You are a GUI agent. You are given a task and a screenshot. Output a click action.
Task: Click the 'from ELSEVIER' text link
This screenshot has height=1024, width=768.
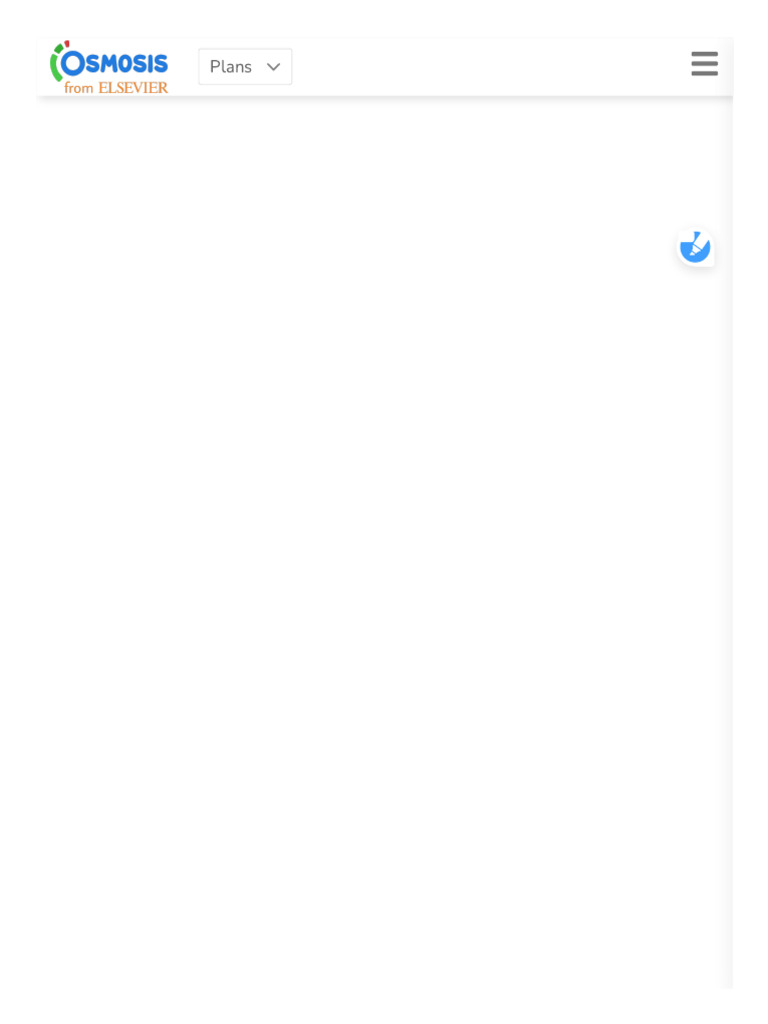tap(116, 88)
